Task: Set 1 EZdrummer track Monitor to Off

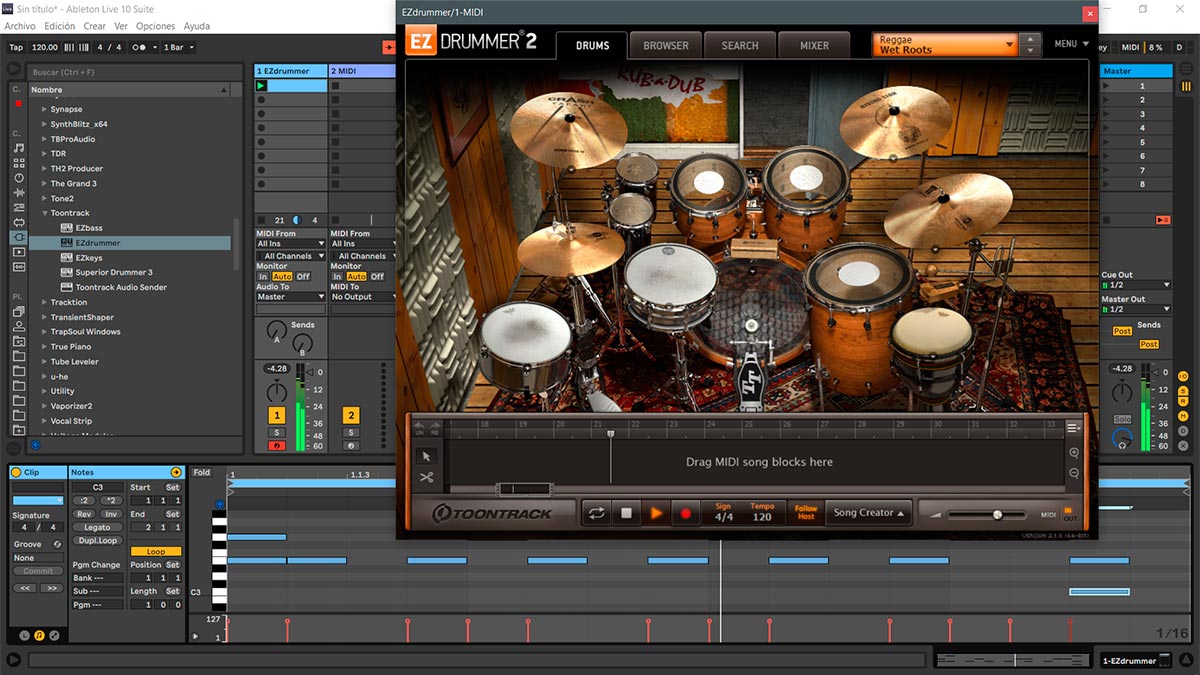Action: [x=303, y=277]
